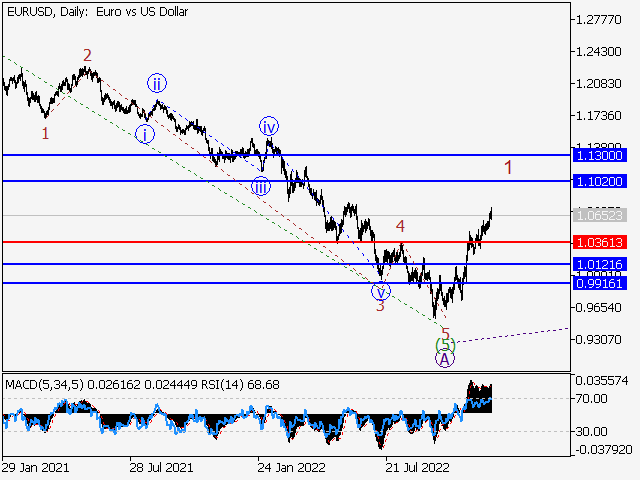The image size is (640, 480).
Task: Select the red wave 5 label near the chart low
Action: (x=446, y=333)
